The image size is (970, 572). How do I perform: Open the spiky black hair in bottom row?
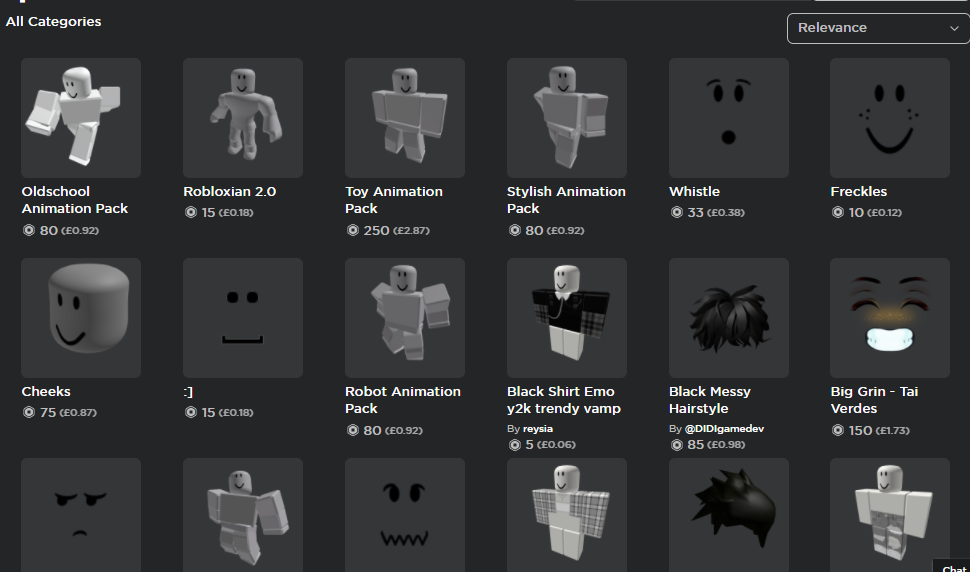[x=729, y=515]
